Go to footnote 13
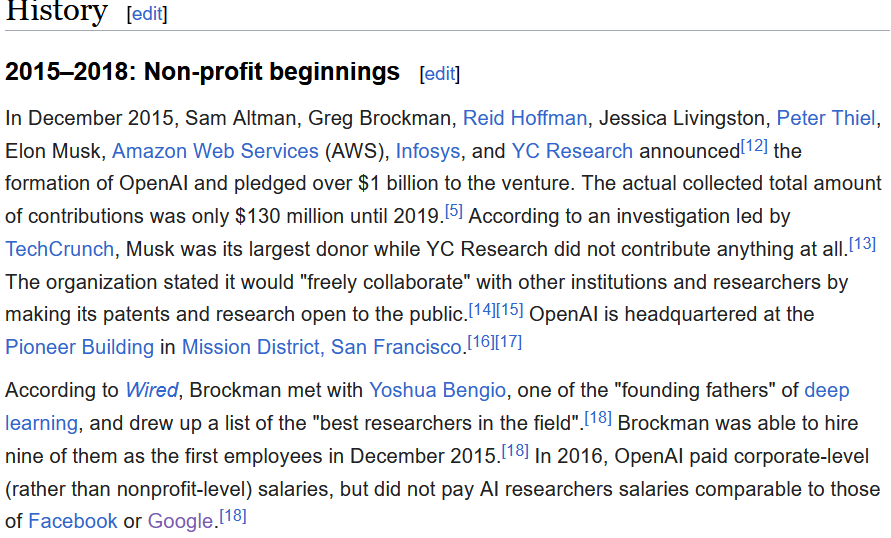 click(x=861, y=244)
